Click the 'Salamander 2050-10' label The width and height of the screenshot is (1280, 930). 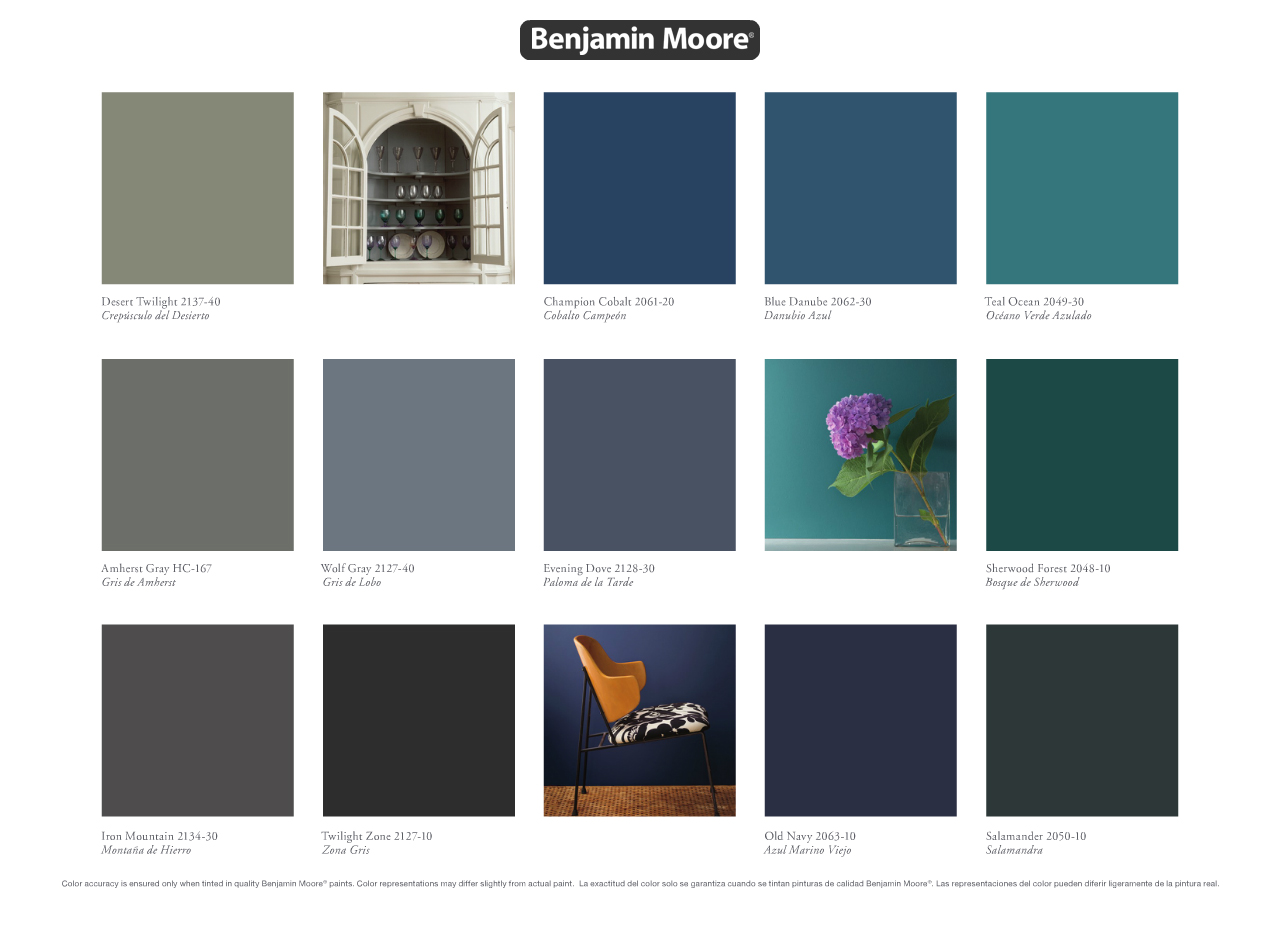[x=1036, y=836]
